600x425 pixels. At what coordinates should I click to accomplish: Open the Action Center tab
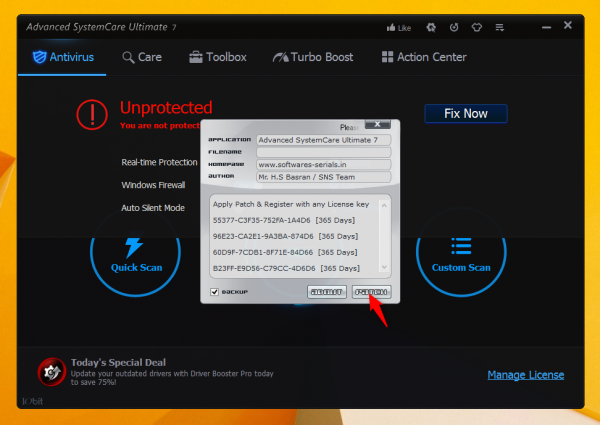[424, 57]
